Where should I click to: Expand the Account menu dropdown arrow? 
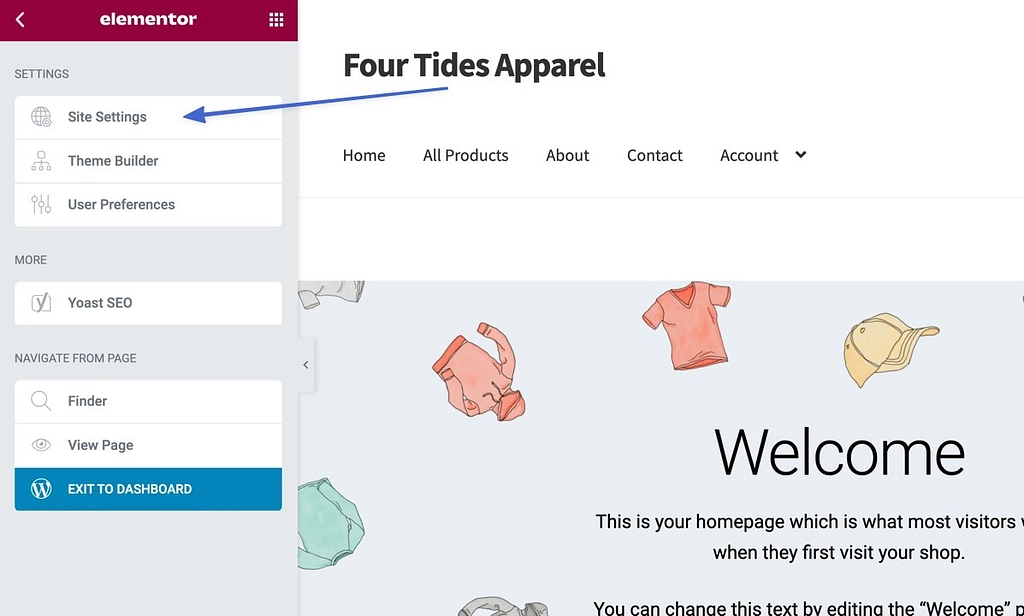coord(800,155)
